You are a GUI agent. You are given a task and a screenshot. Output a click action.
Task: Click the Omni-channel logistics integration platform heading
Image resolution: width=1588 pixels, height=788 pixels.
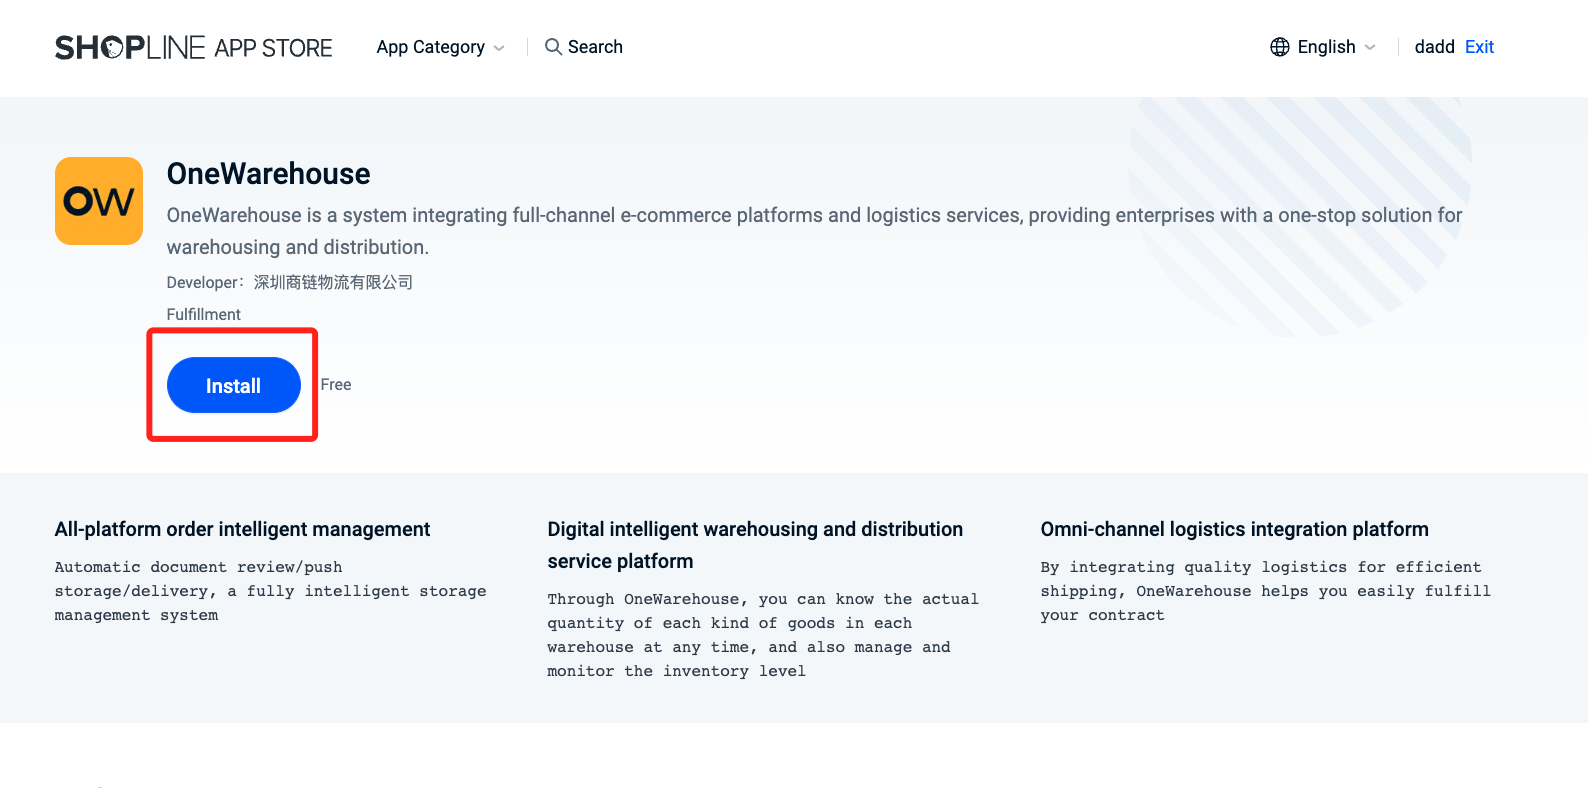coord(1234,529)
